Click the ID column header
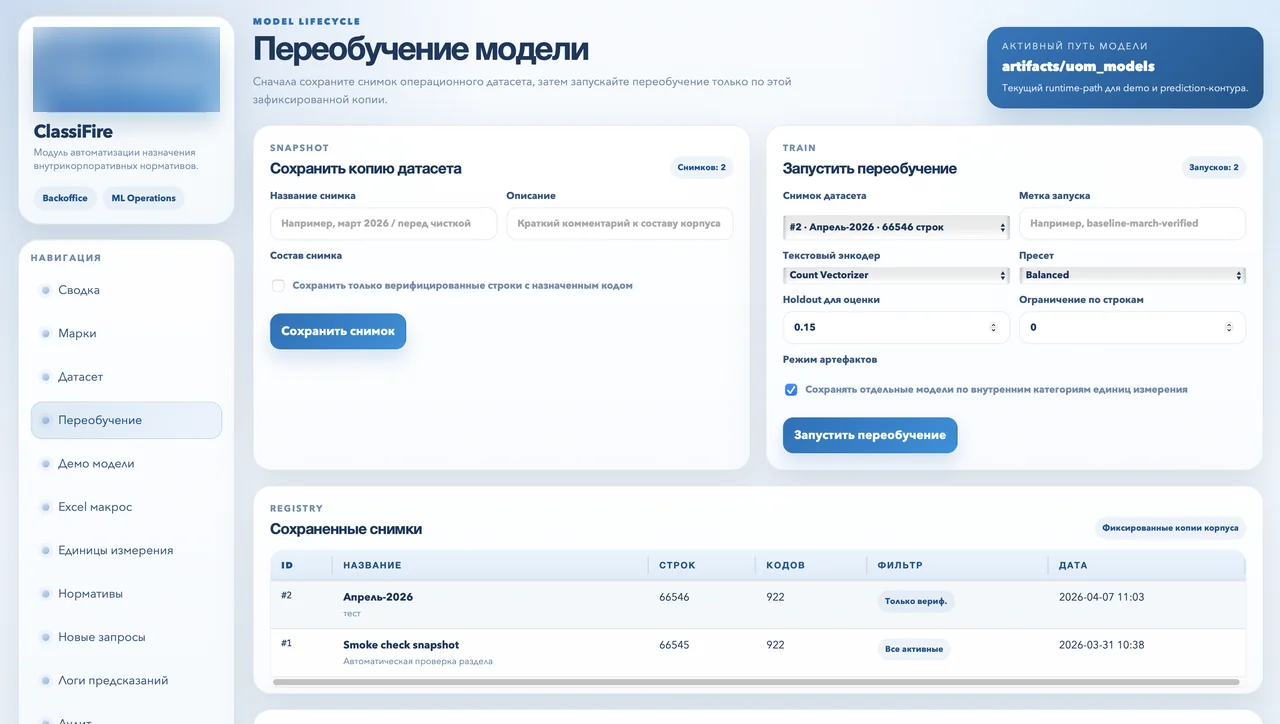The image size is (1280, 724). (x=287, y=565)
